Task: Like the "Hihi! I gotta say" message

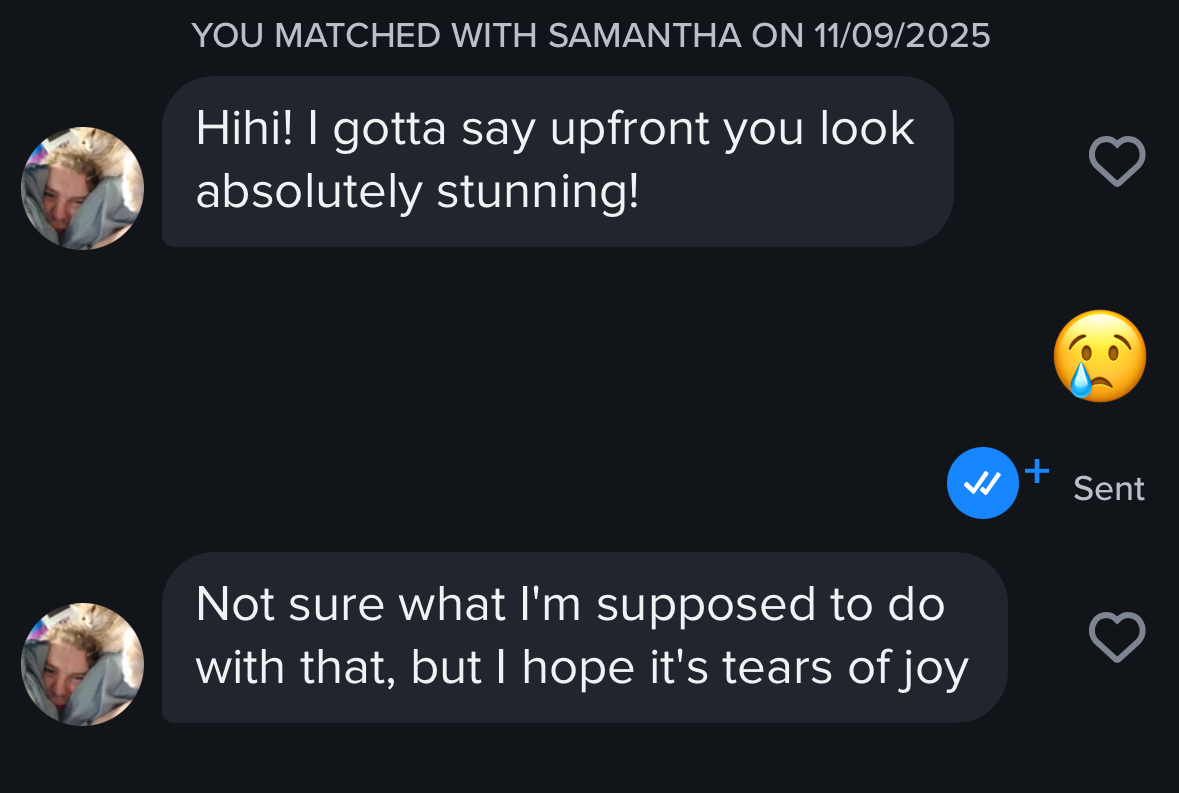Action: (1117, 161)
